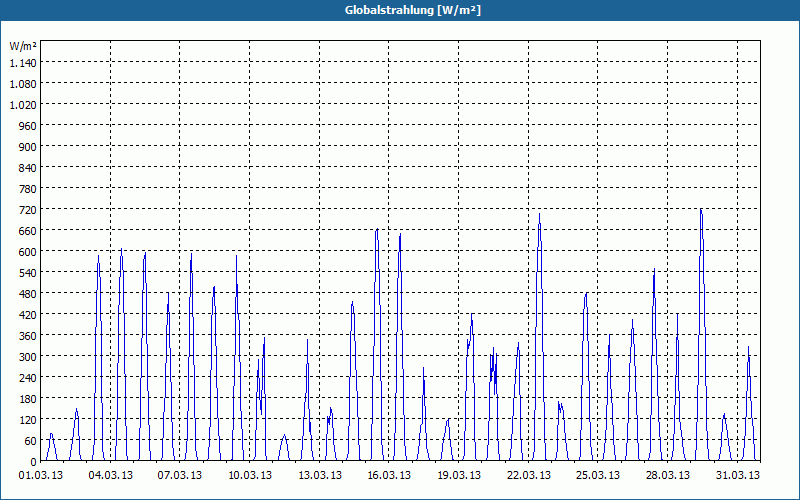Viewport: 800px width, 500px height.
Task: Select the 25.03.13 date label
Action: click(x=597, y=476)
